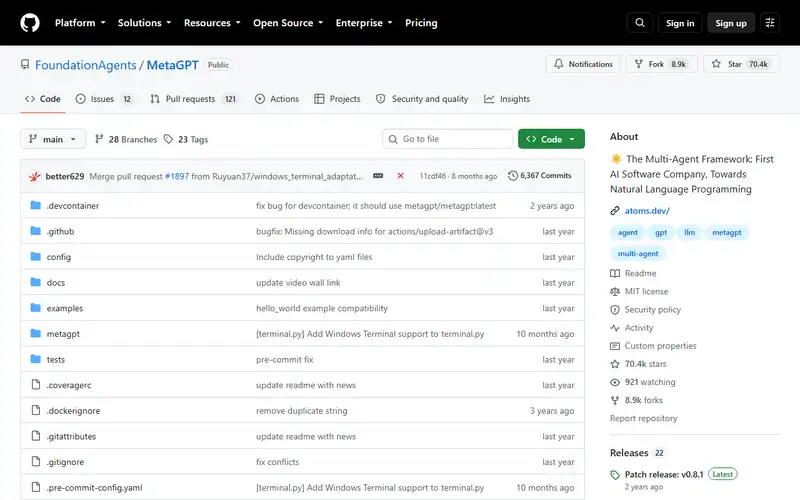
Task: Expand the Open Source menu
Action: point(288,23)
